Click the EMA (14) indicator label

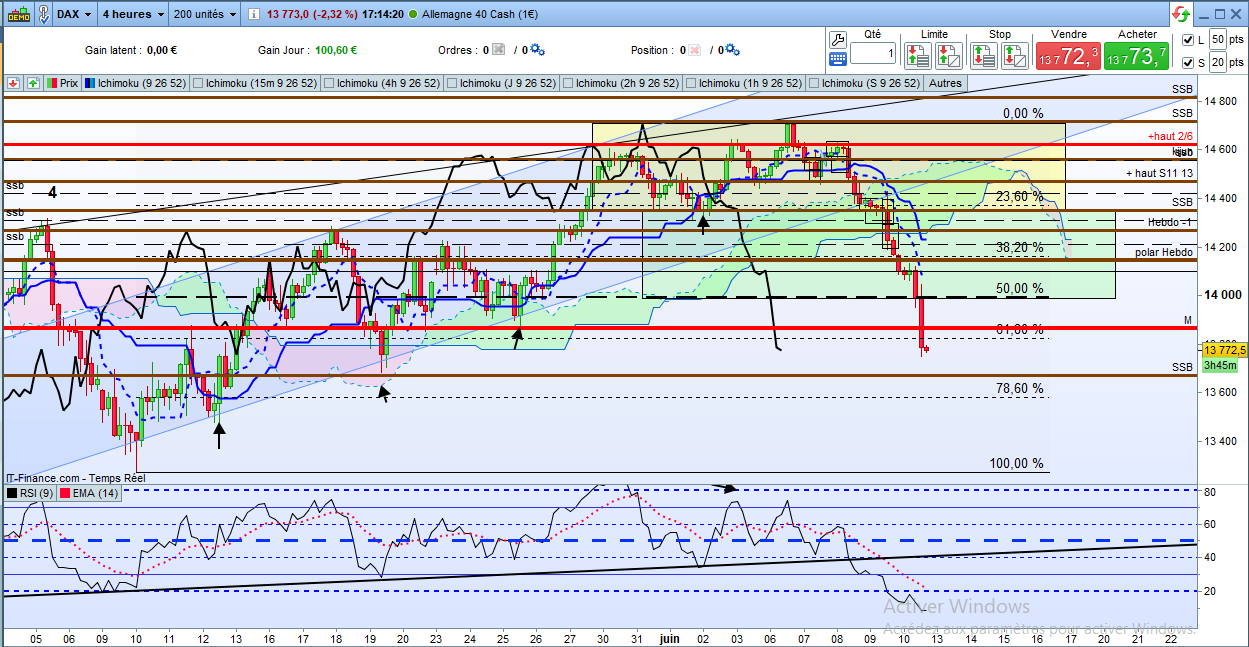pyautogui.click(x=95, y=493)
